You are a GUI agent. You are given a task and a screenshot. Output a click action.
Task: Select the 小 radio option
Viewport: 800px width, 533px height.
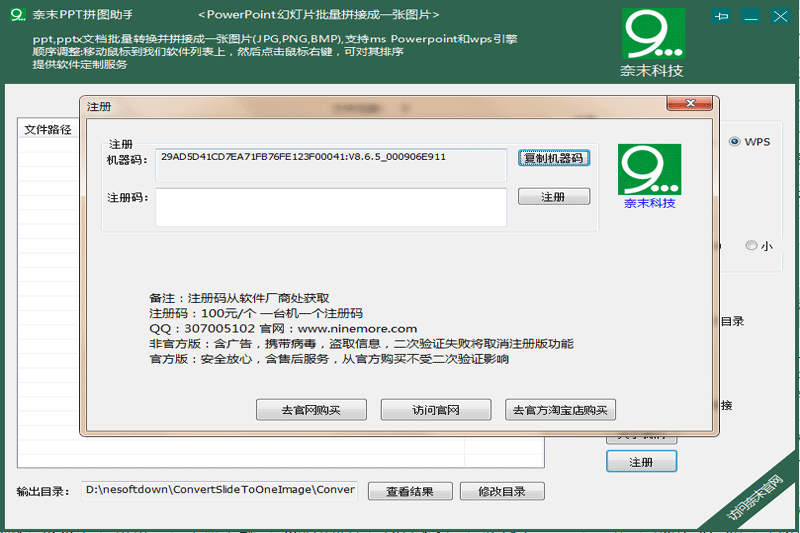coord(751,246)
